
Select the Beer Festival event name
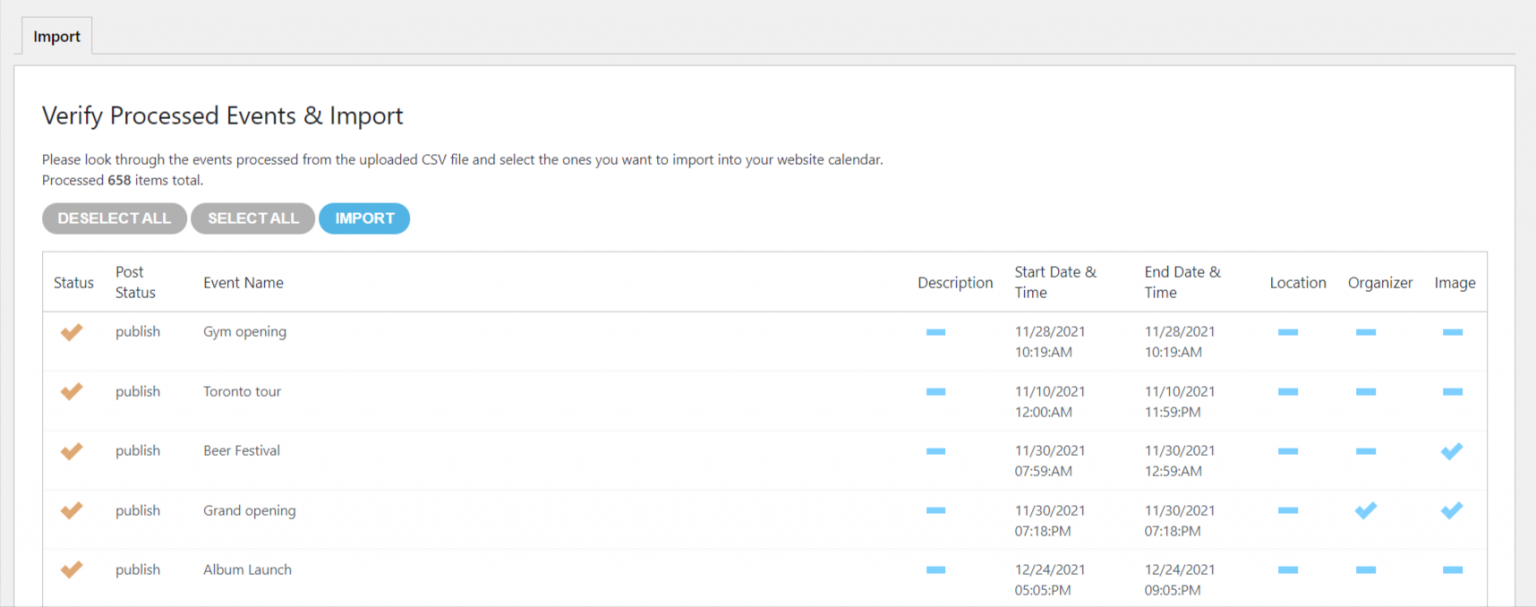242,451
